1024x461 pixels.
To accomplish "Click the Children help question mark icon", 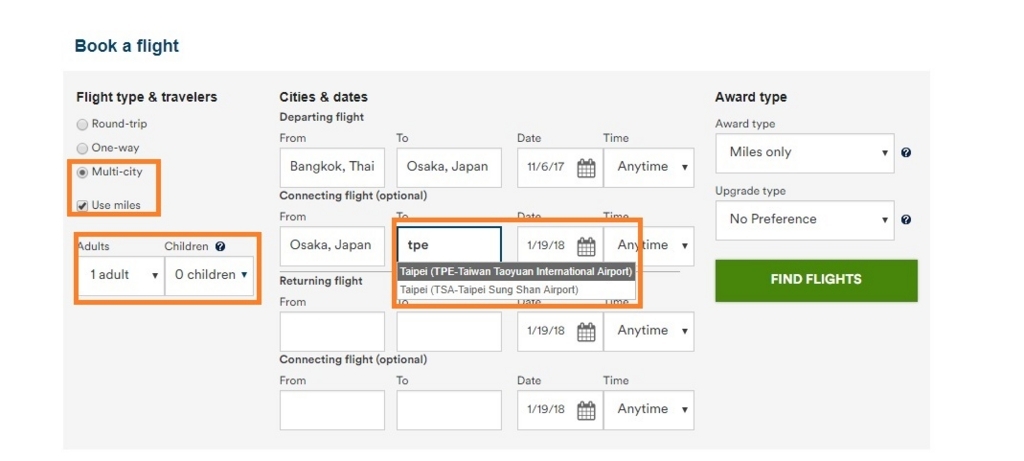I will [220, 247].
